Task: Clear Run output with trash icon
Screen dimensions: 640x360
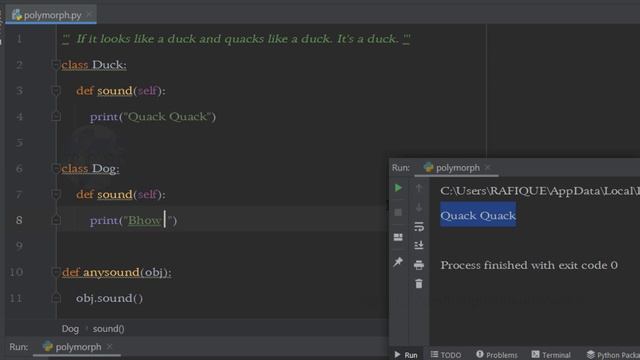Action: click(419, 284)
